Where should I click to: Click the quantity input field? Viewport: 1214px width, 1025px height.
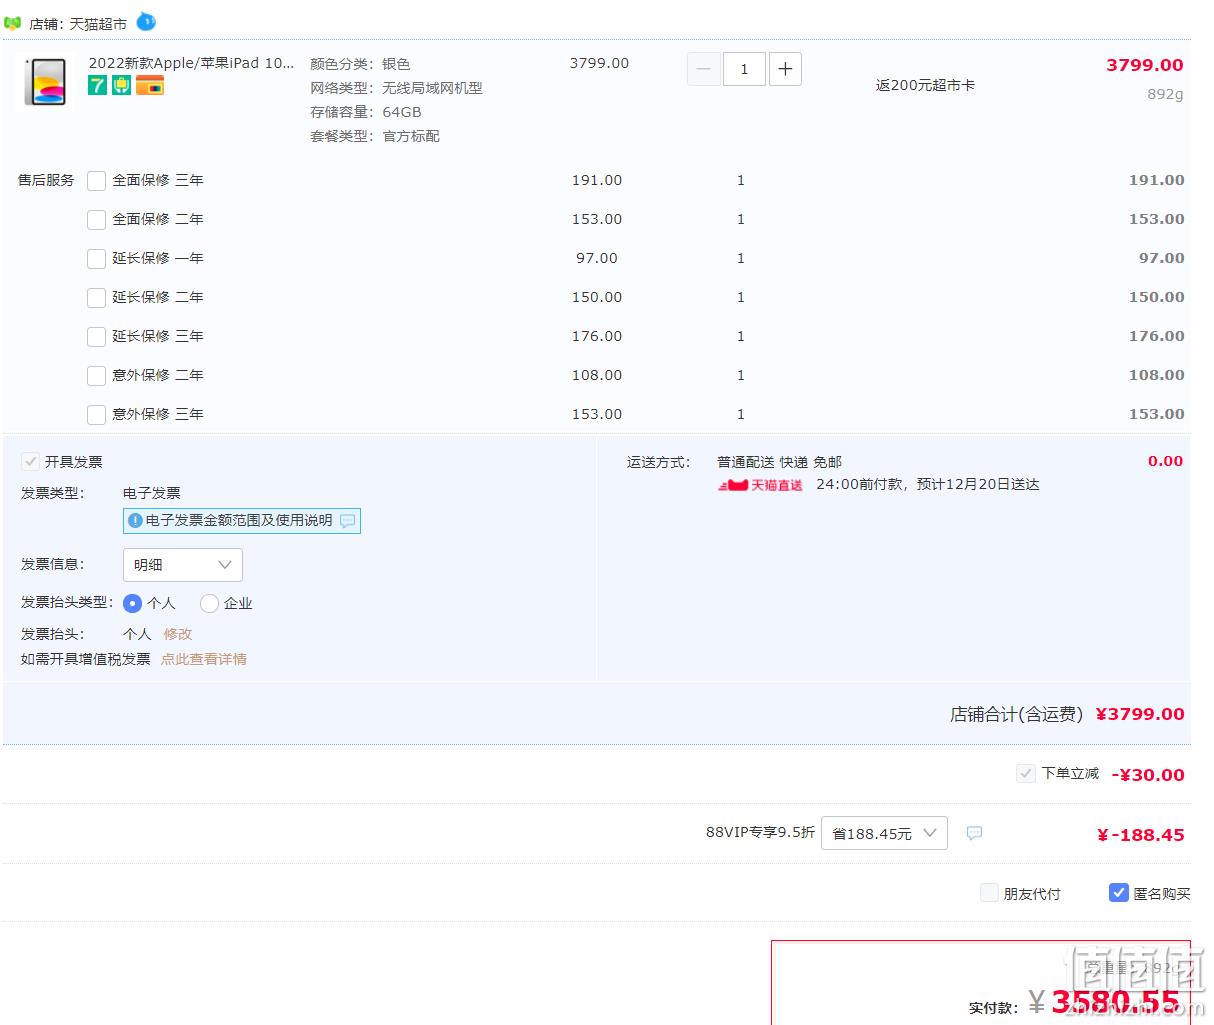[744, 69]
